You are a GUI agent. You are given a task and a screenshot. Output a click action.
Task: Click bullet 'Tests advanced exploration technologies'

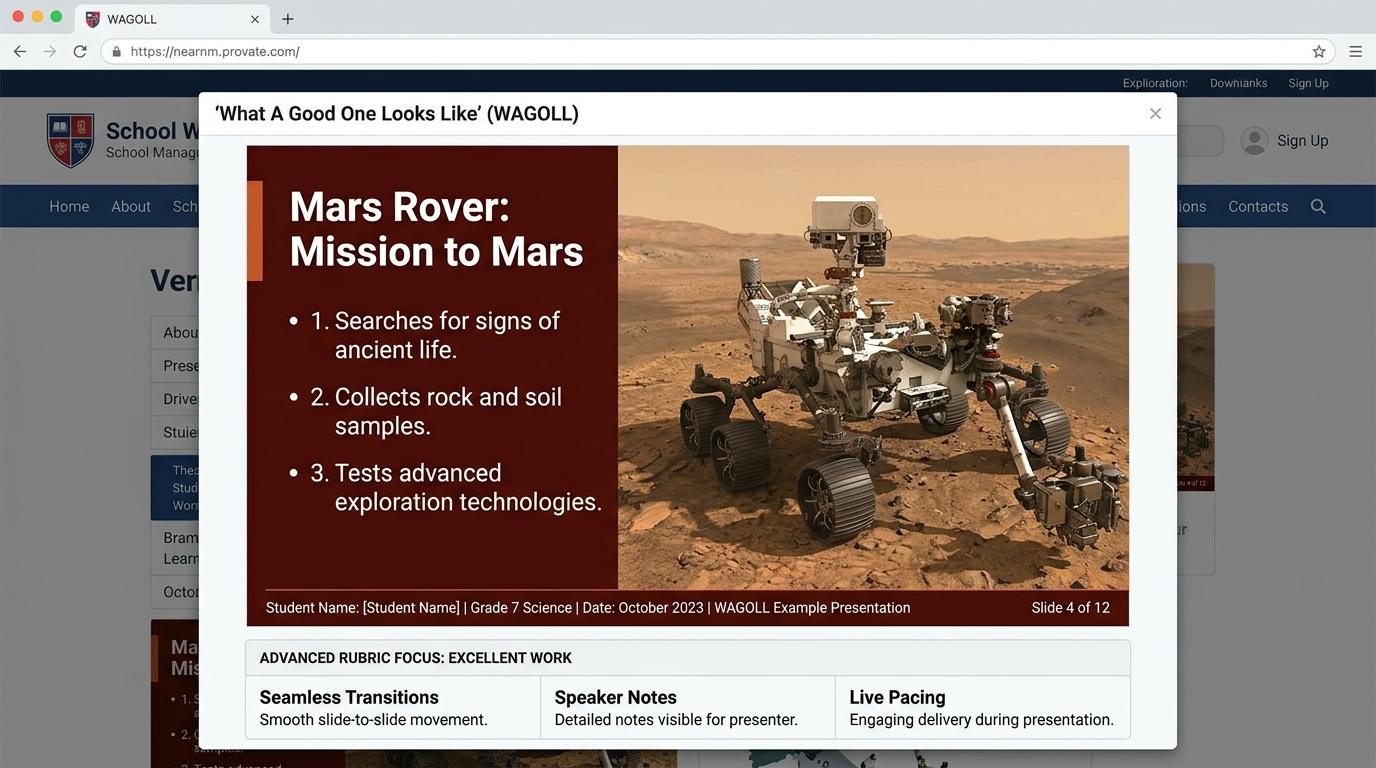(445, 487)
